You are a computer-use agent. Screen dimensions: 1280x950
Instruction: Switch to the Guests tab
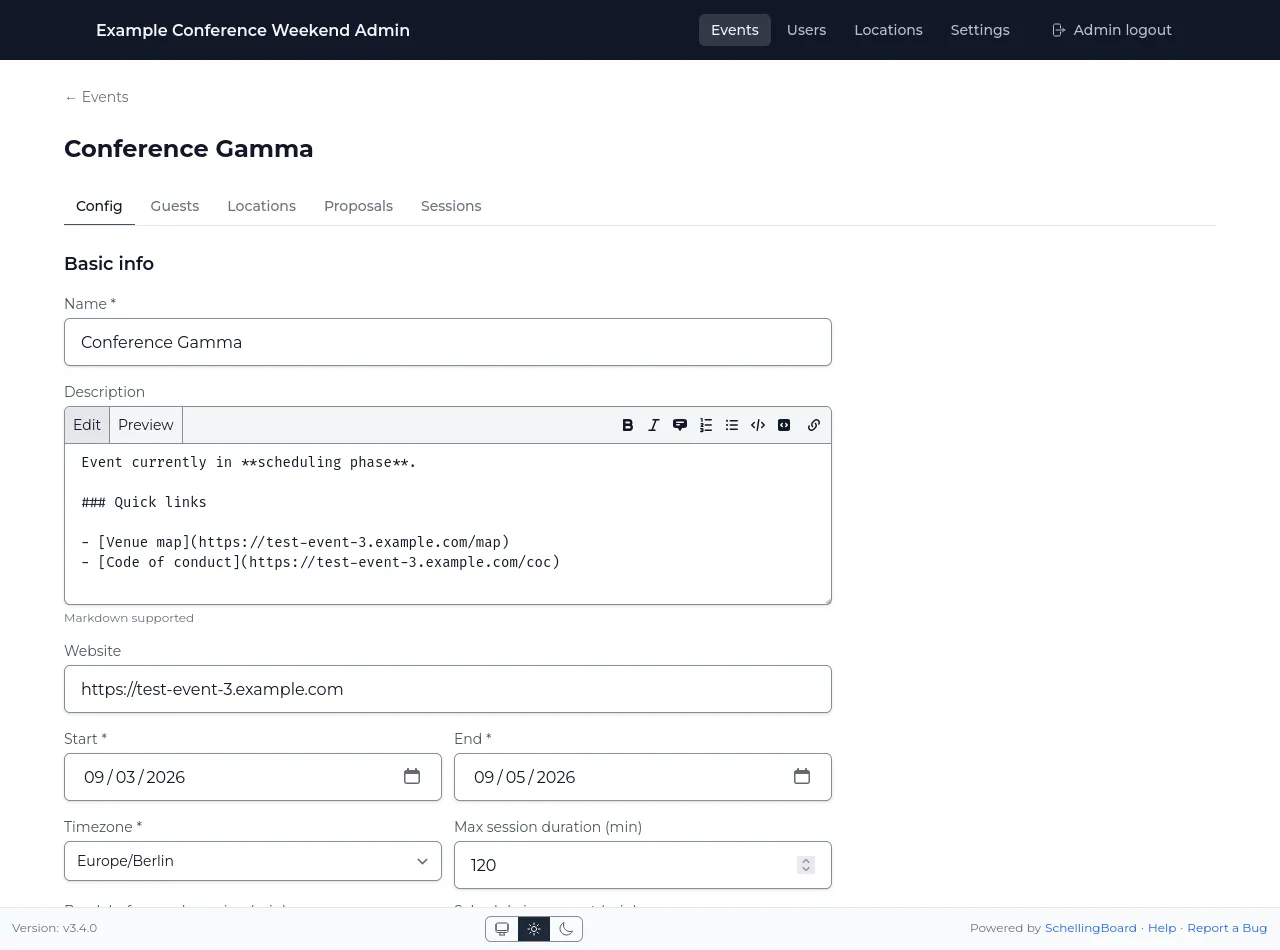[175, 206]
